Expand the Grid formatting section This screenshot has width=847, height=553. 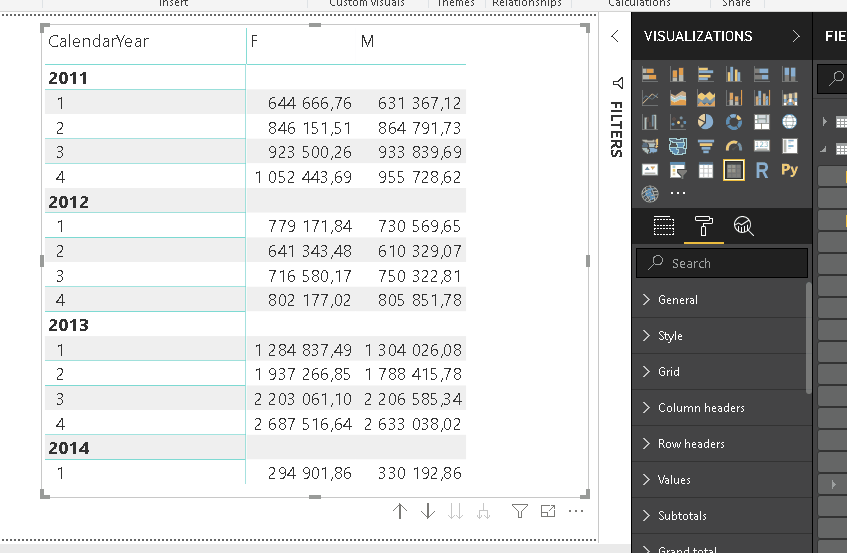pos(722,372)
